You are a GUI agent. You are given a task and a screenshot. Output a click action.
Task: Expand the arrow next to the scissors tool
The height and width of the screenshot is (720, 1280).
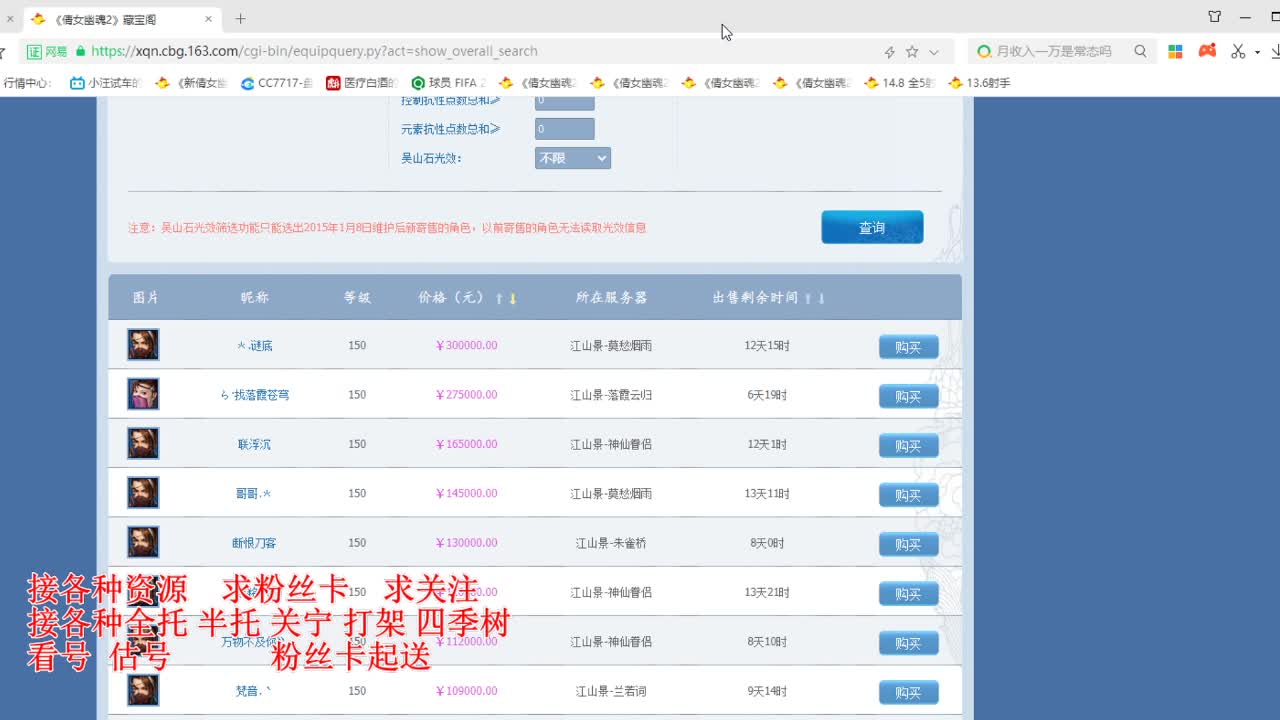coord(1257,50)
